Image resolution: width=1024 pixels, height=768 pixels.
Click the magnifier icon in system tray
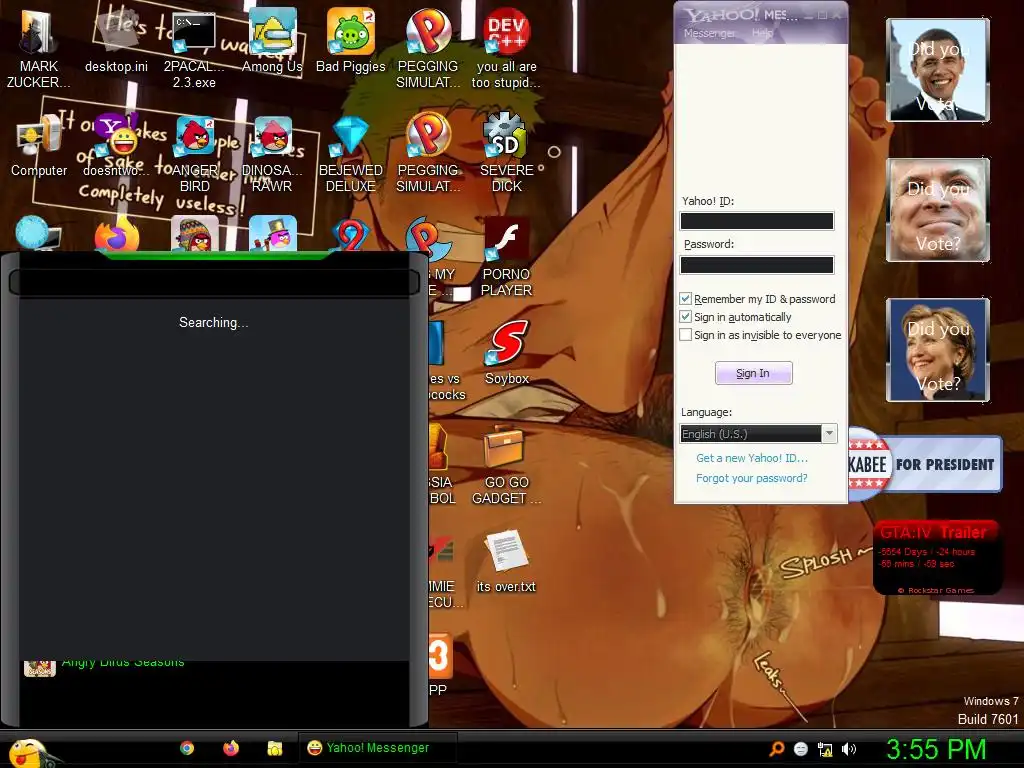776,749
